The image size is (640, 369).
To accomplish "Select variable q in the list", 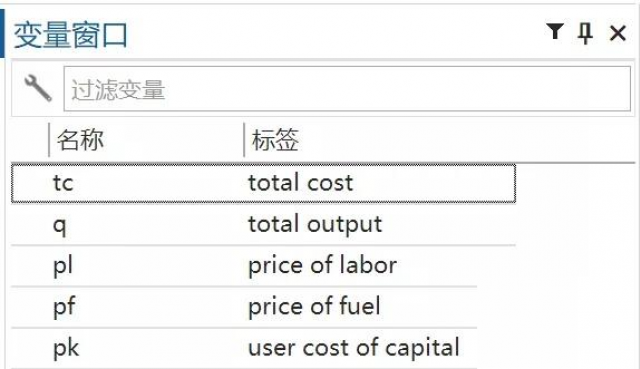I will 60,226.
